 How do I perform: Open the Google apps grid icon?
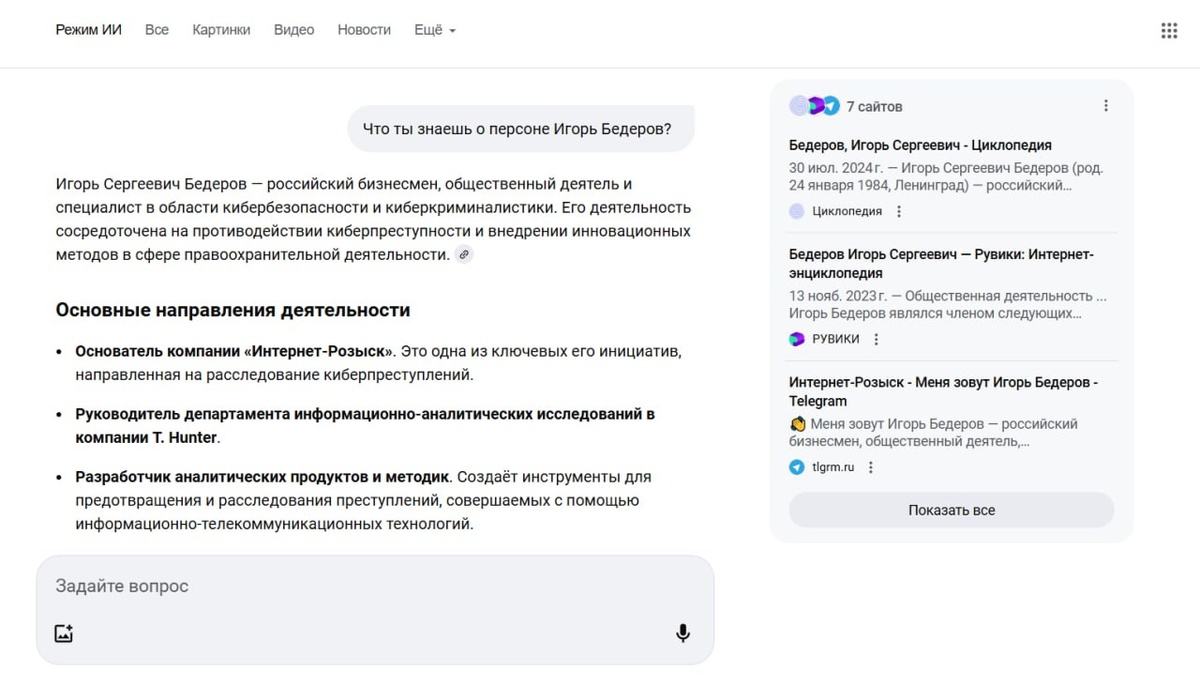pyautogui.click(x=1169, y=31)
